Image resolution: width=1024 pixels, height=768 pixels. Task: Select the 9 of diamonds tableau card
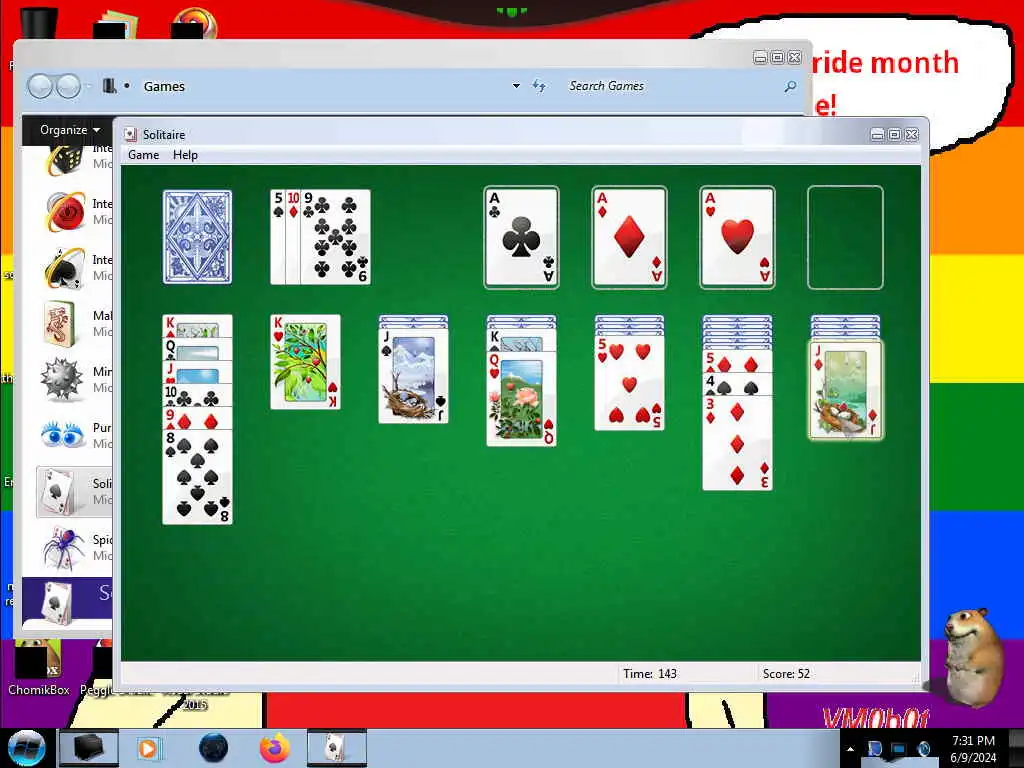[197, 418]
